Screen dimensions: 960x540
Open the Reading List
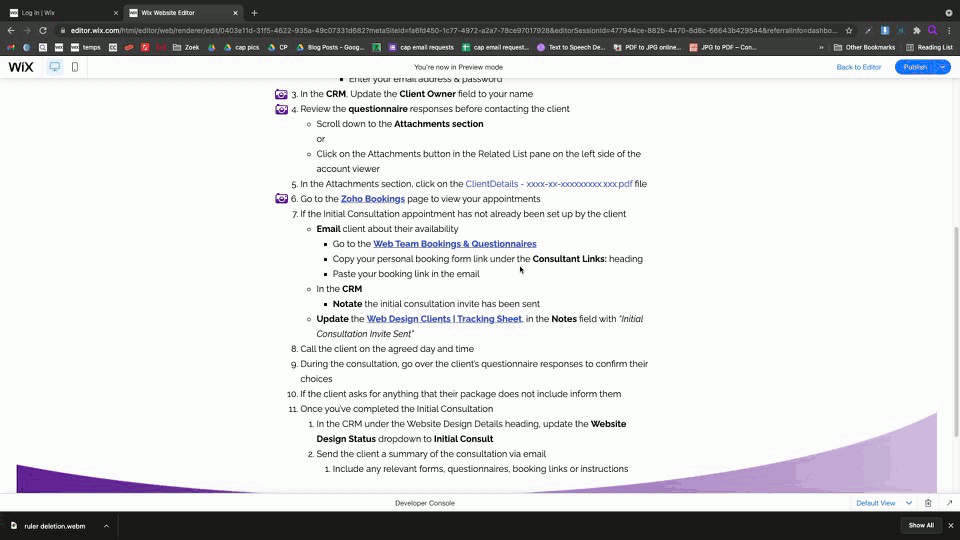(x=929, y=47)
